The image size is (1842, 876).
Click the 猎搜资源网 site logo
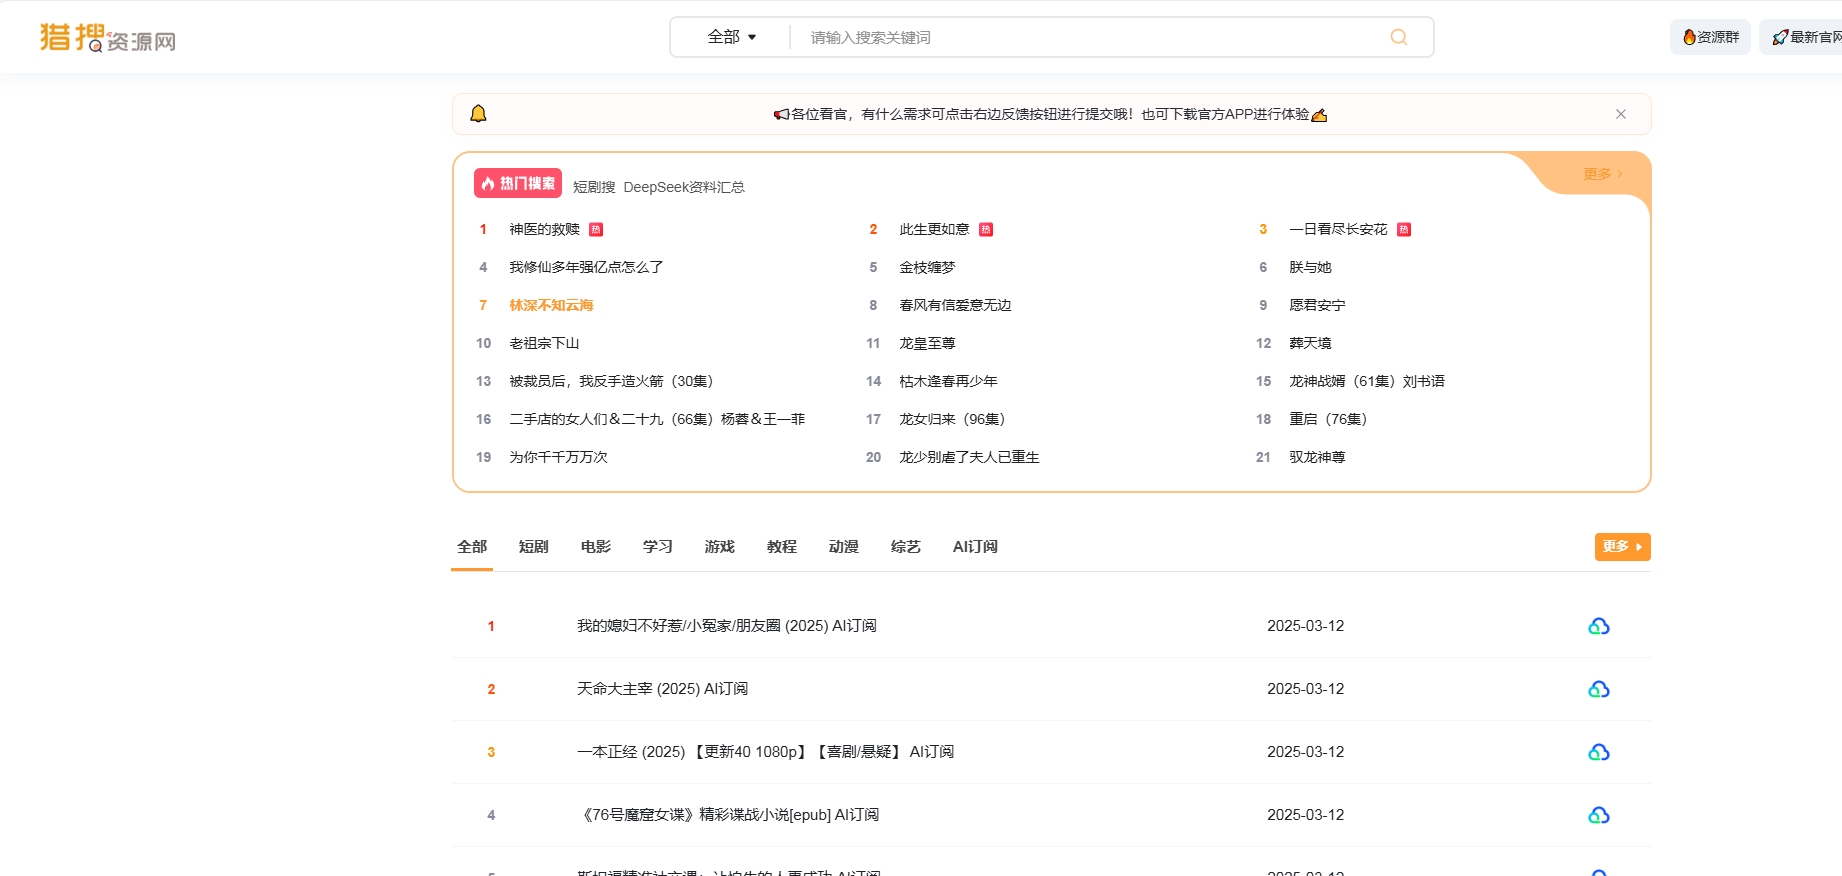(108, 38)
